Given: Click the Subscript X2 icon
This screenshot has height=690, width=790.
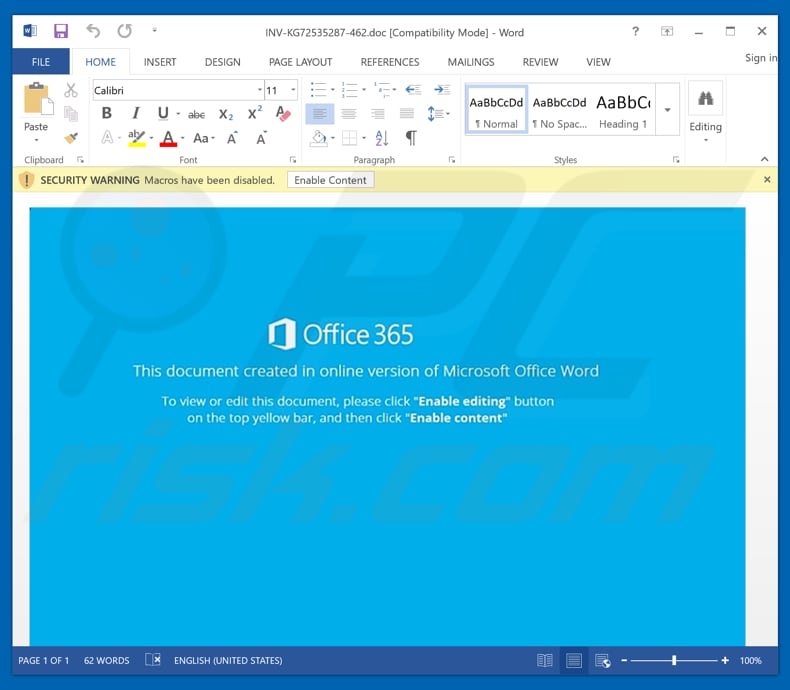Looking at the screenshot, I should tap(226, 114).
